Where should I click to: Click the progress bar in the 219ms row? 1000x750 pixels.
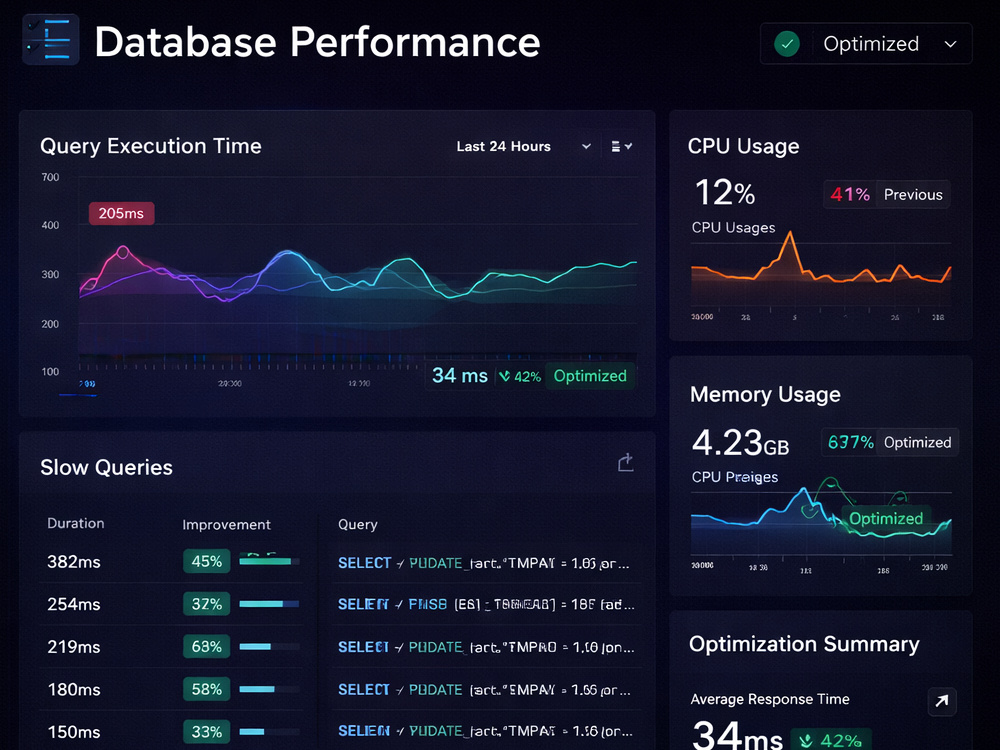pos(269,647)
